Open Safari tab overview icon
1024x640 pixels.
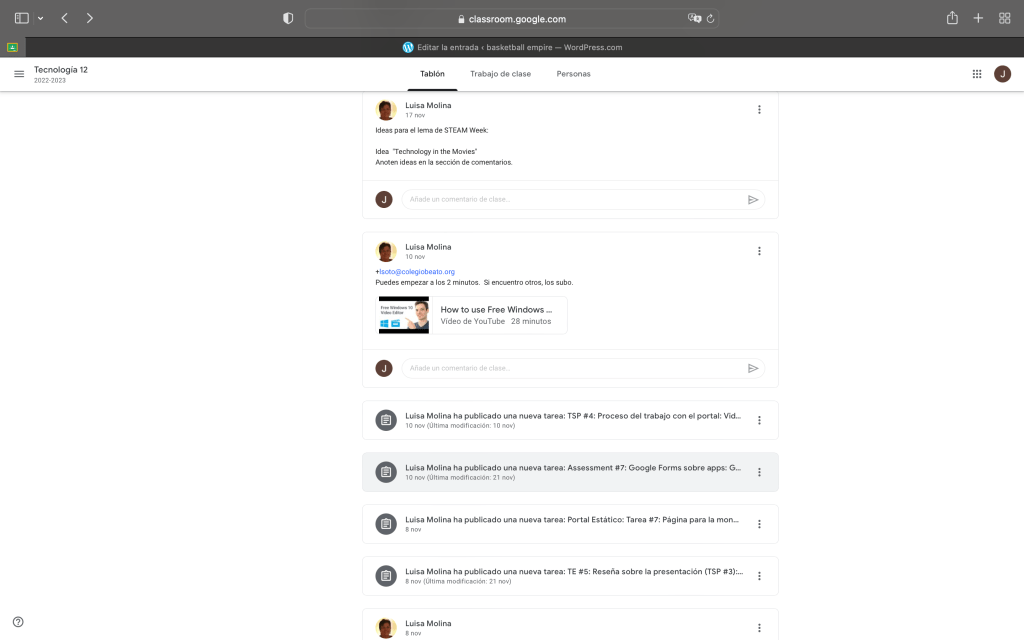pos(1005,18)
